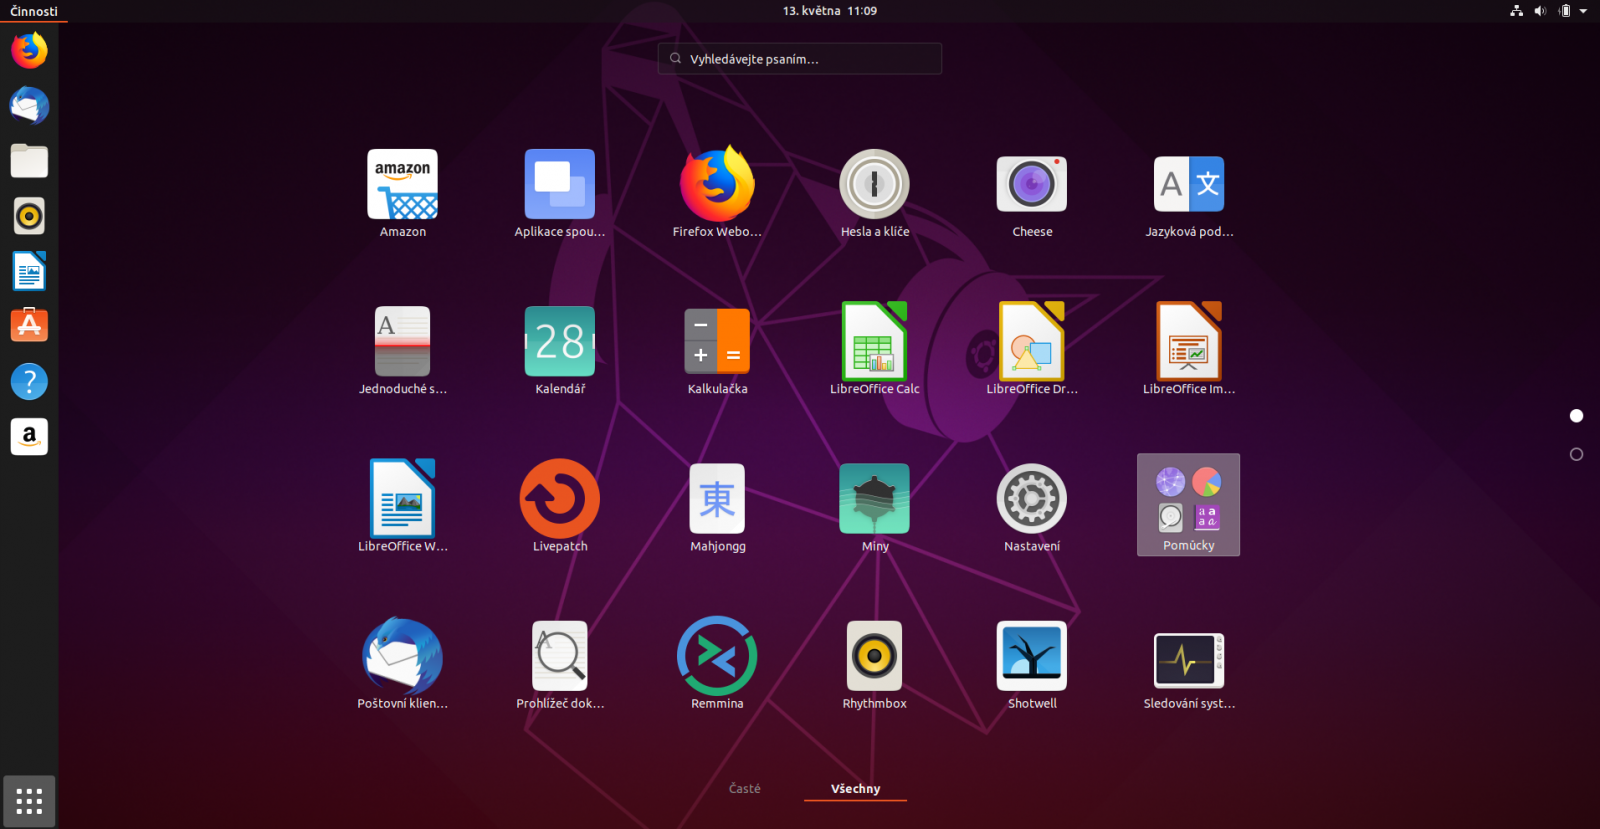1600x829 pixels.
Task: Open Files manager from the dock
Action: coord(29,160)
